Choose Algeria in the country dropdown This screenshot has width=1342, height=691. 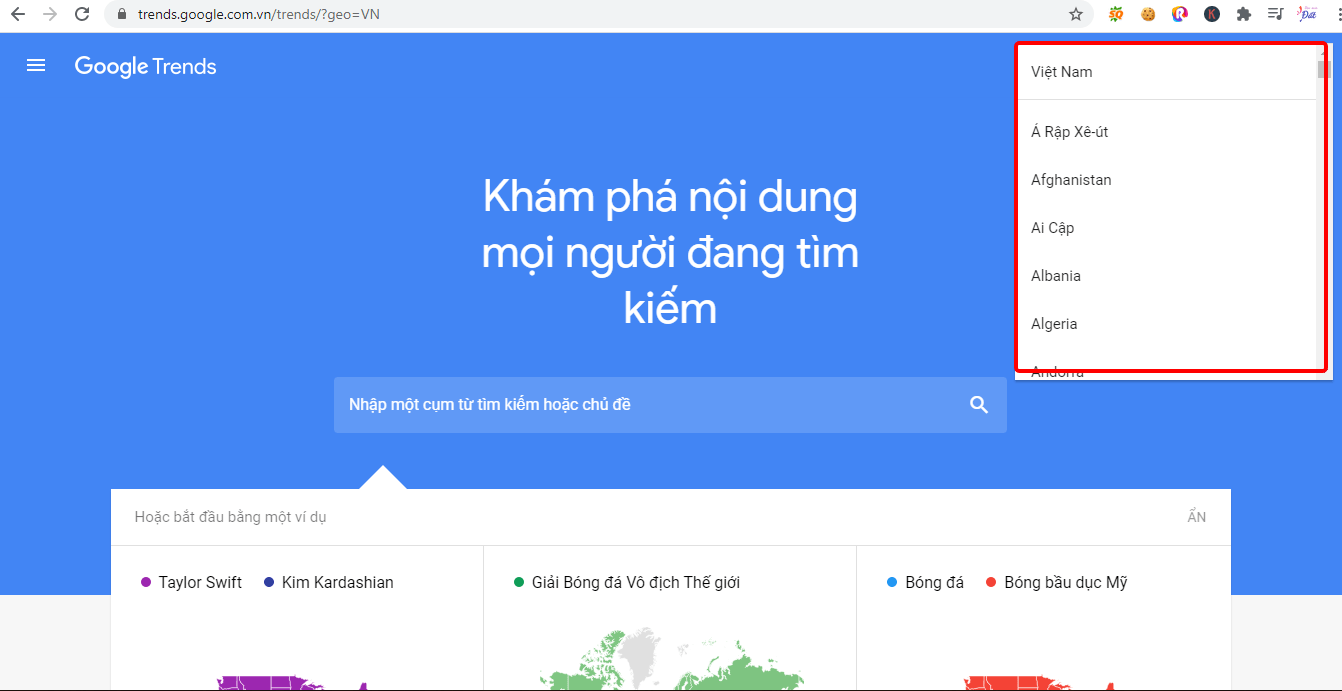click(x=1054, y=324)
